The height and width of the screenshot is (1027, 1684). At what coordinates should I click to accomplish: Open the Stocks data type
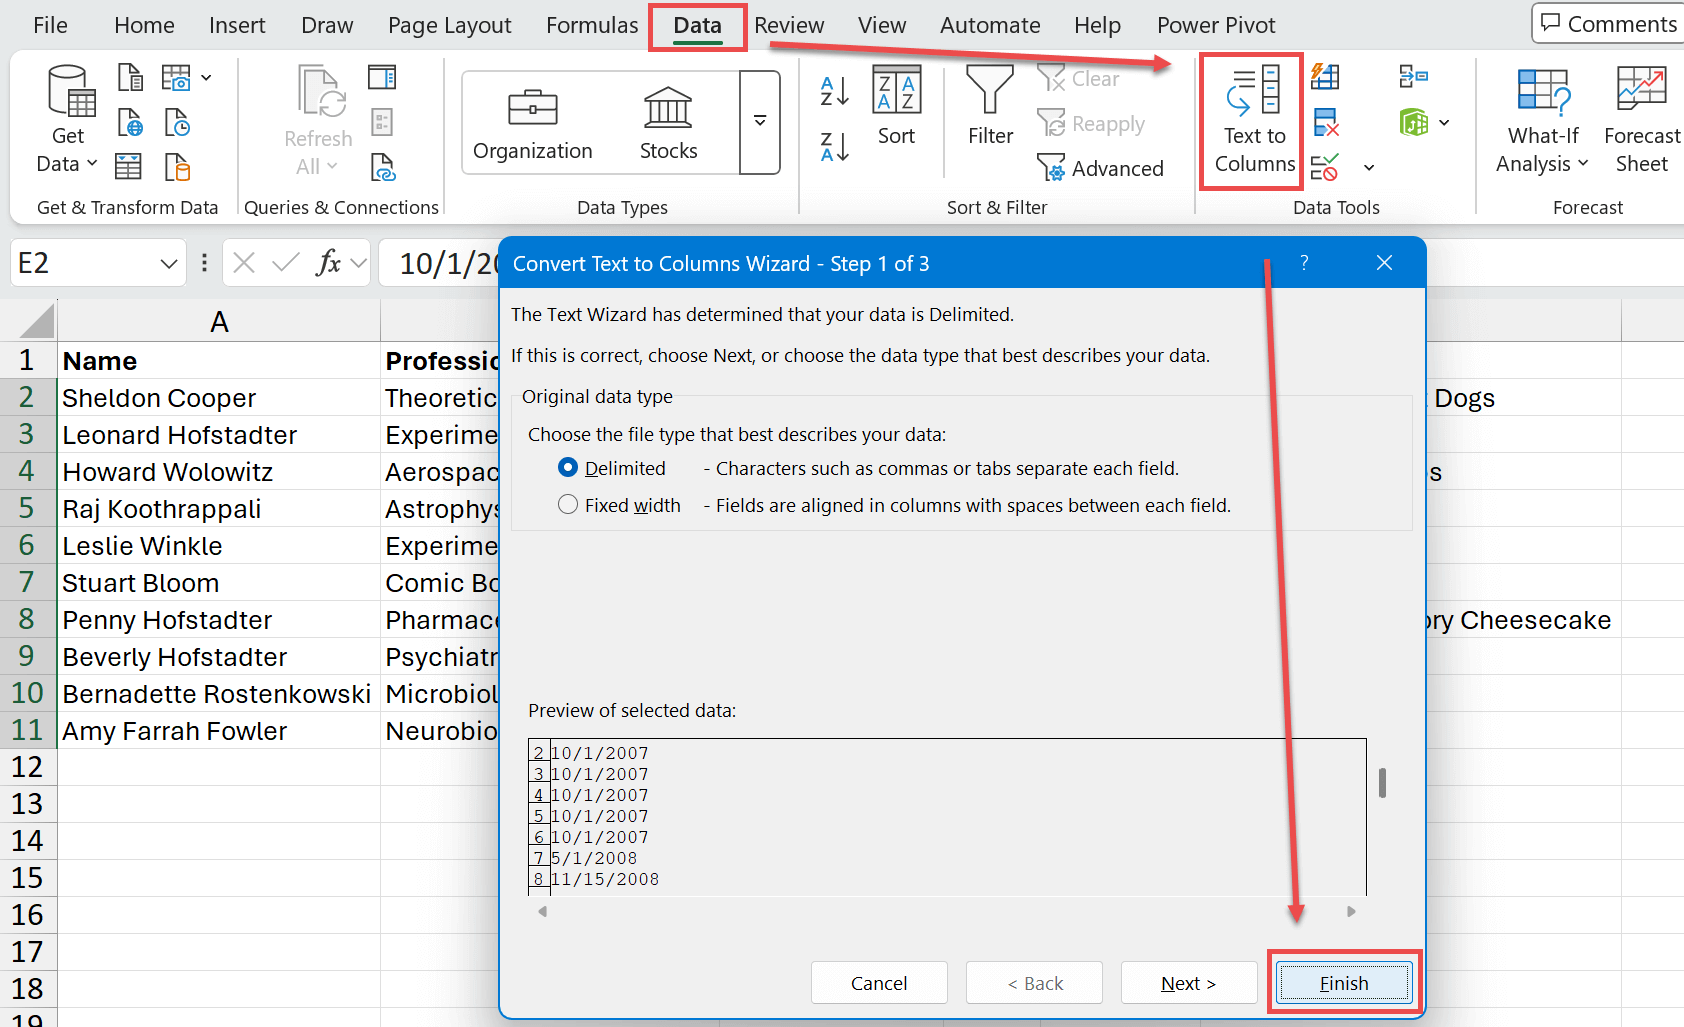pyautogui.click(x=667, y=120)
